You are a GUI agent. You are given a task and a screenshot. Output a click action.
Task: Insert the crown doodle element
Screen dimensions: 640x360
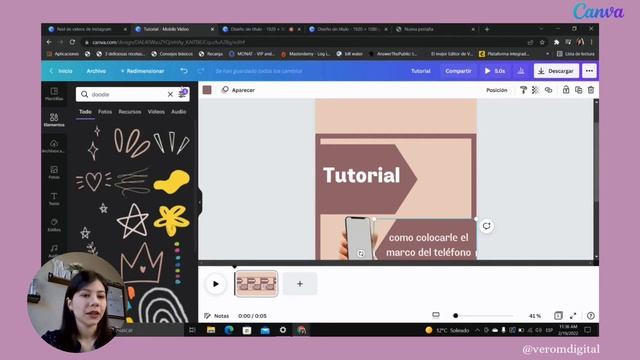(x=142, y=263)
